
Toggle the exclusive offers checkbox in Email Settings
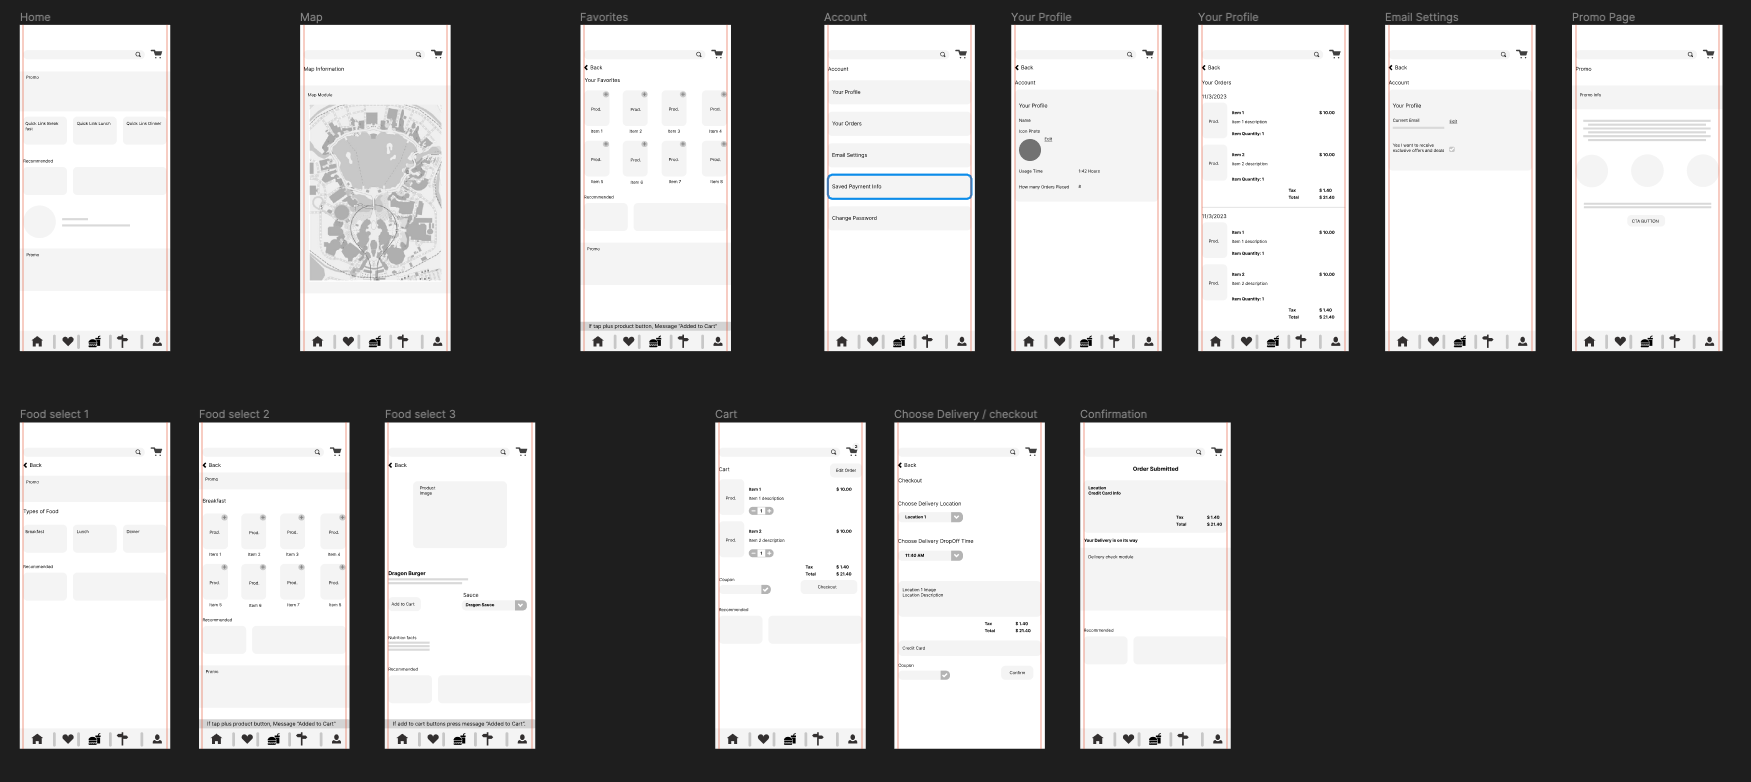pos(1452,149)
